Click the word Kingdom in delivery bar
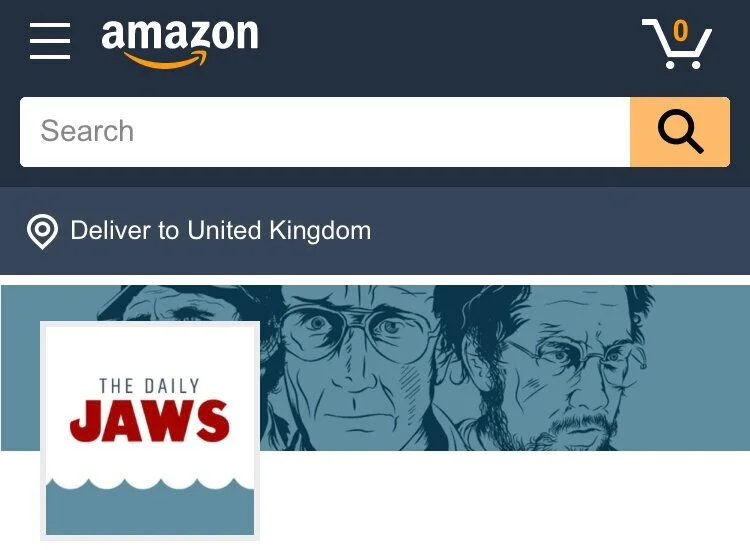The width and height of the screenshot is (750, 550). [x=320, y=231]
